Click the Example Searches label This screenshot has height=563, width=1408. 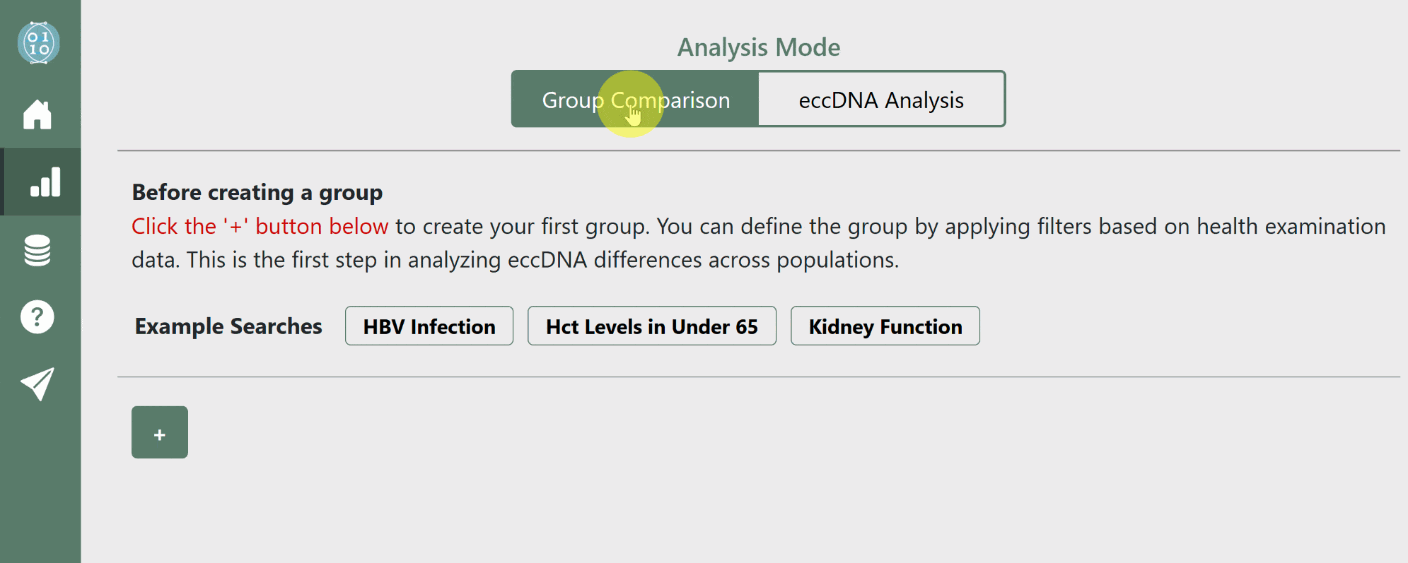[x=228, y=327]
